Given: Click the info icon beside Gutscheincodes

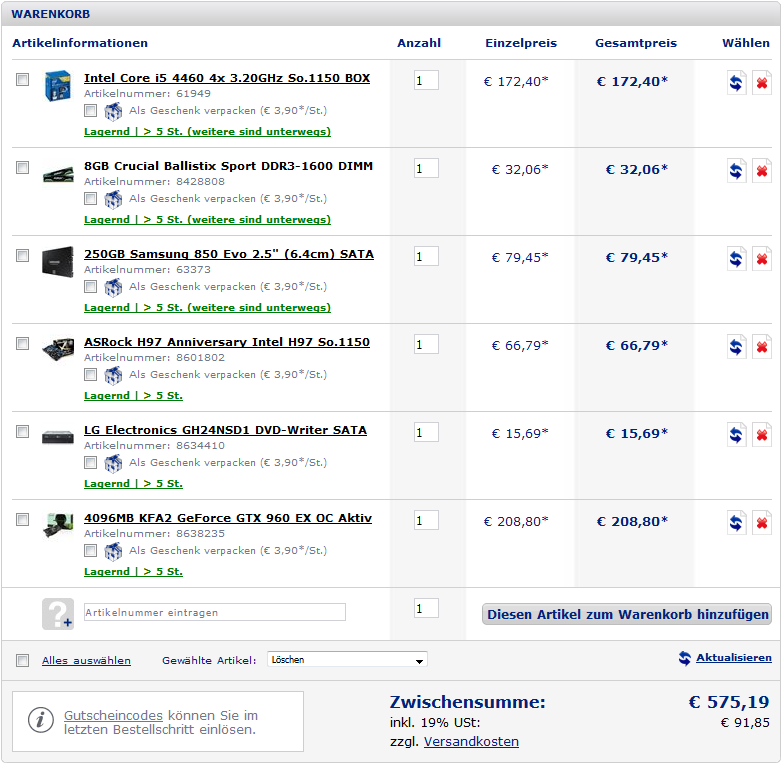Looking at the screenshot, I should [40, 720].
